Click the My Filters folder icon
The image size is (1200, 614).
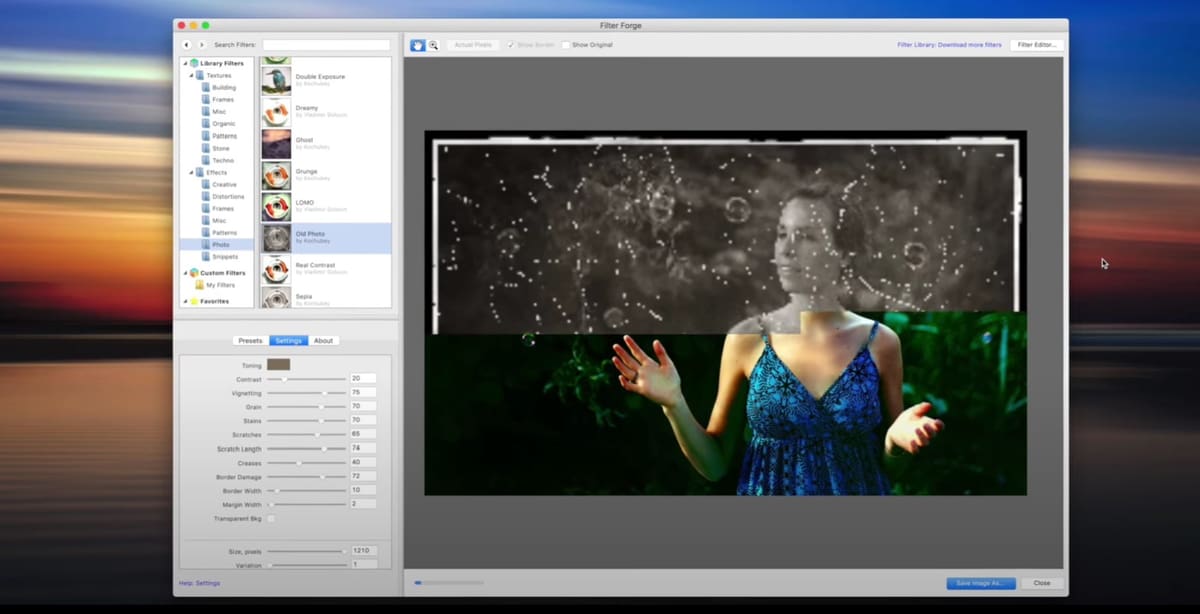click(x=199, y=285)
